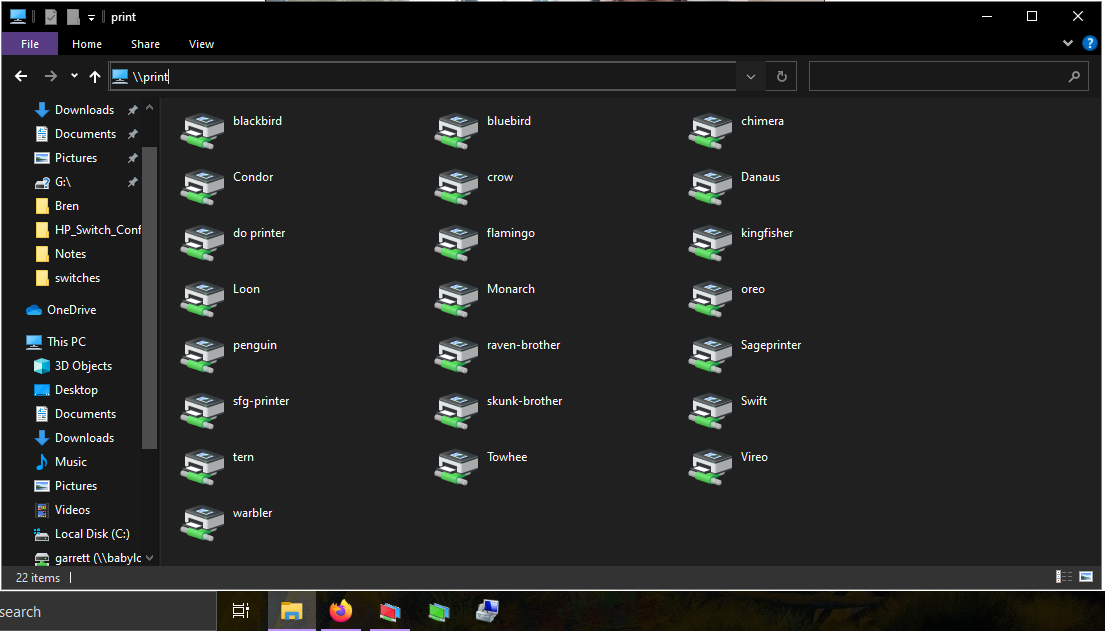The width and height of the screenshot is (1105, 631).
Task: Open Desktop under This PC
Action: click(x=76, y=389)
